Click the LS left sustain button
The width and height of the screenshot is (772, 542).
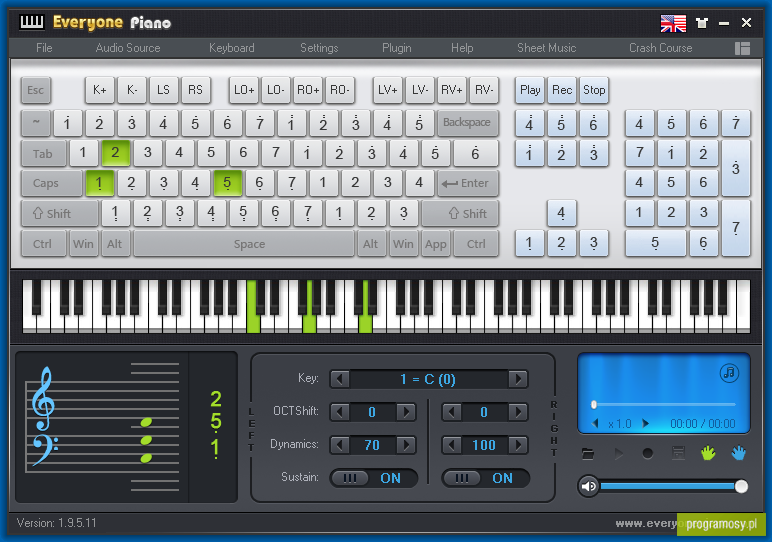[x=163, y=90]
